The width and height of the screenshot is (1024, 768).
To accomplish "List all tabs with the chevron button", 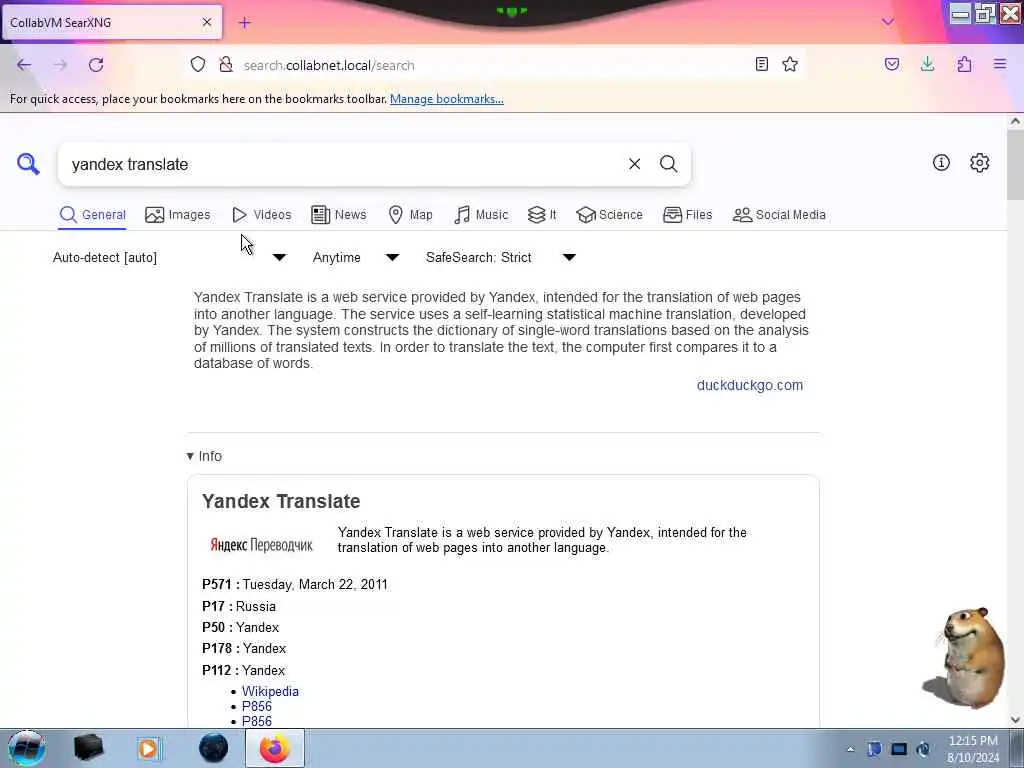I will pos(888,22).
